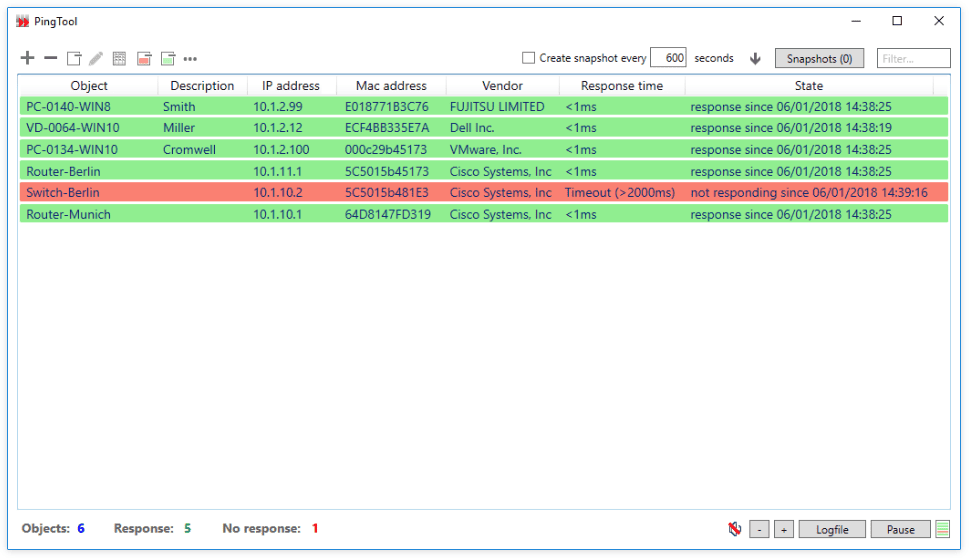
Task: Open the three-dots more options menu
Action: pos(190,59)
